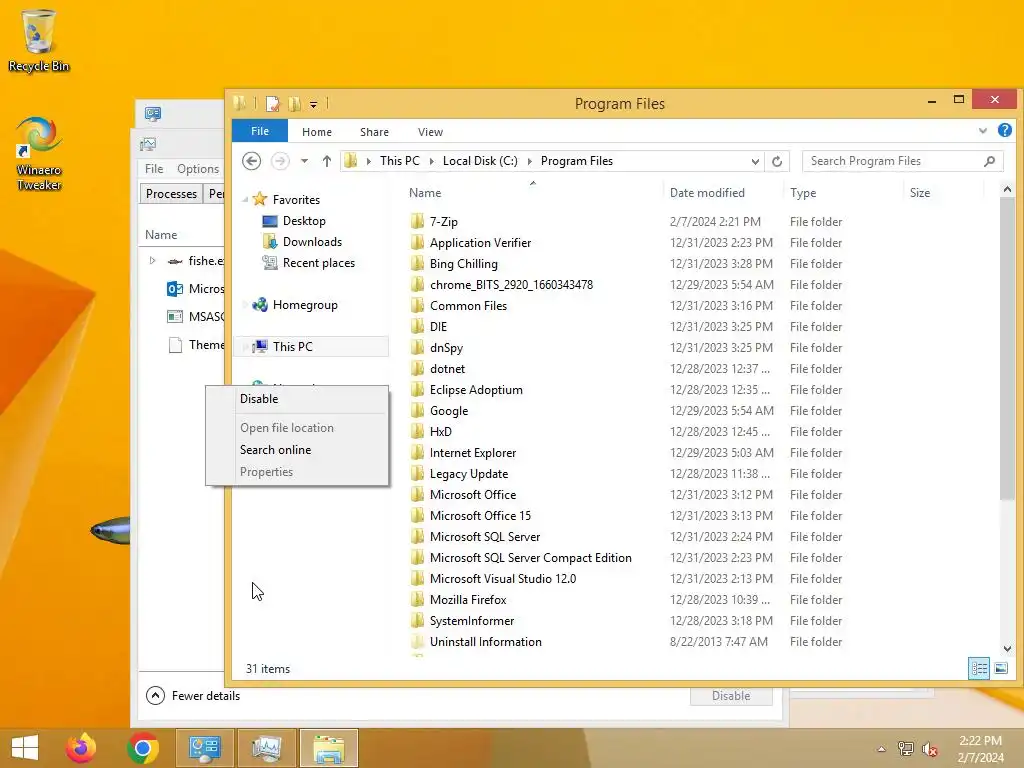Collapse Task Manager with Fewer details
Screen dimensions: 1024x768
point(193,696)
